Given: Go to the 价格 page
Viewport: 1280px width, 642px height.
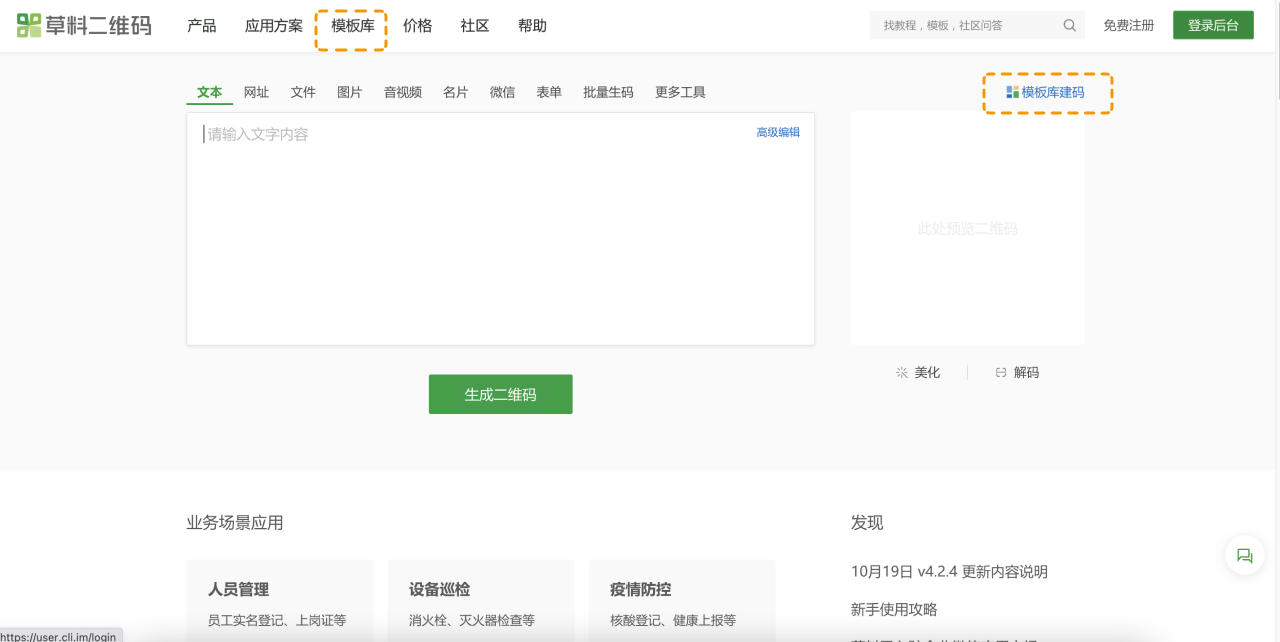Looking at the screenshot, I should (417, 26).
